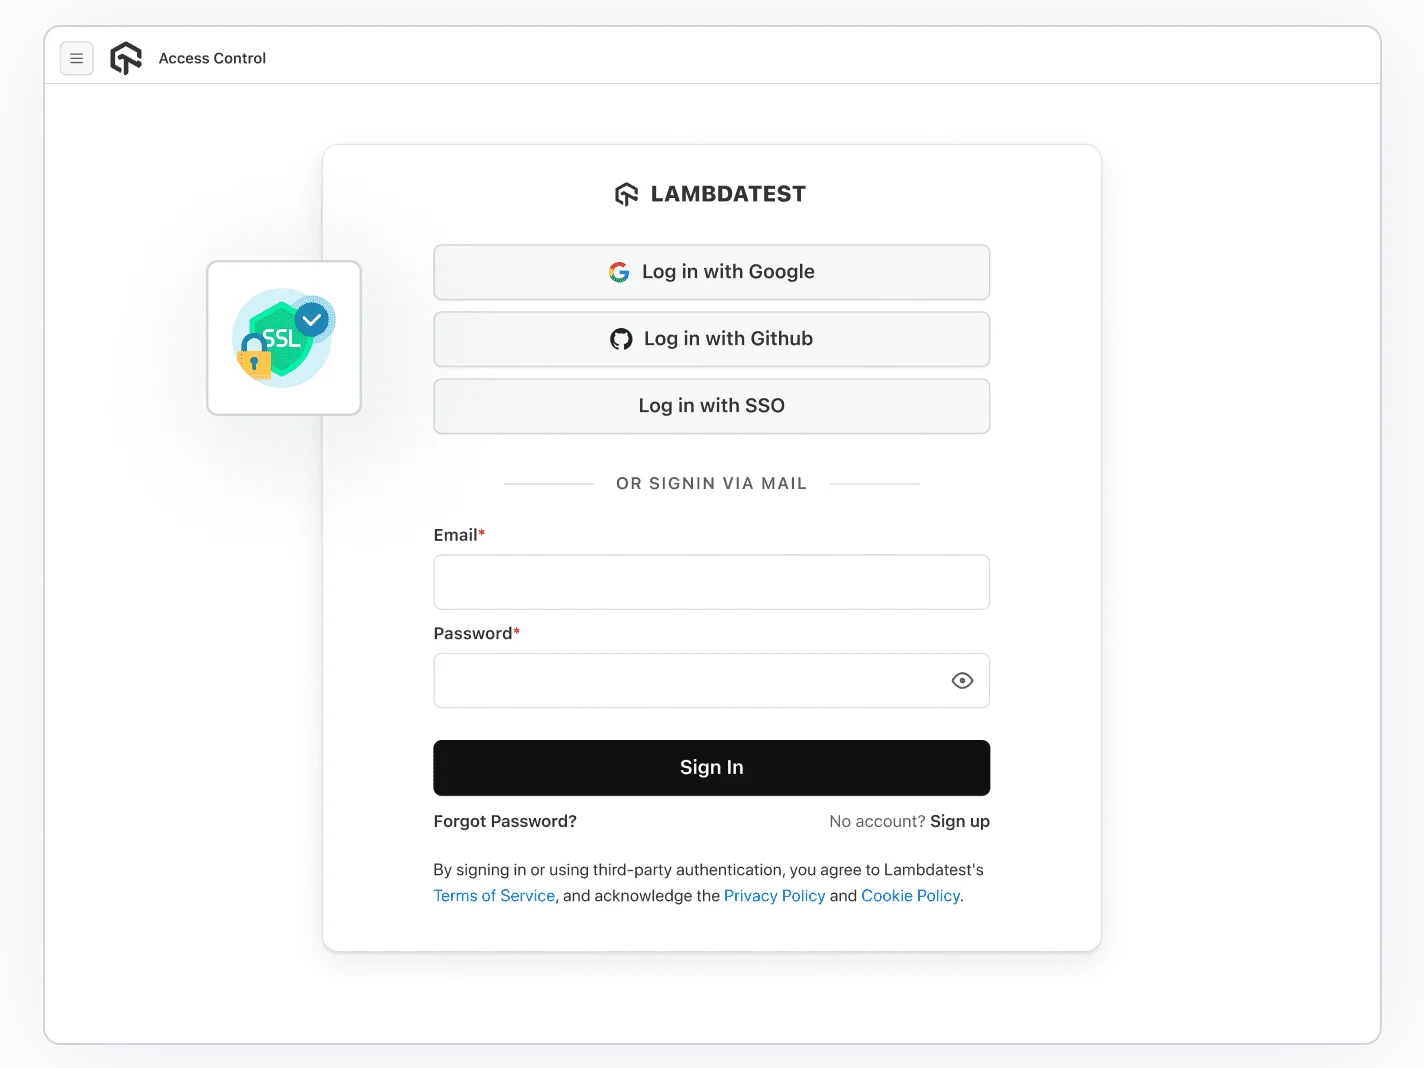Open the hamburger menu in header
This screenshot has width=1424, height=1068.
tap(77, 58)
